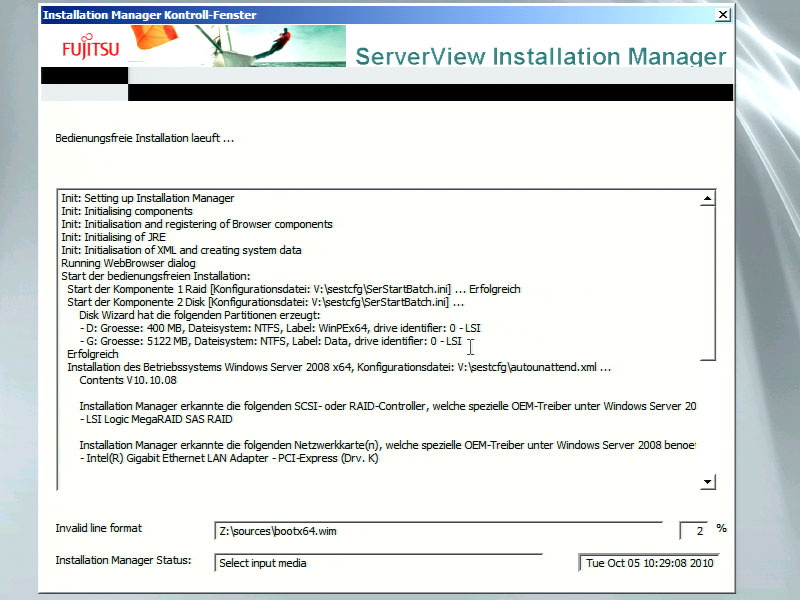Click the ServerView Installation Manager heading
This screenshot has height=600, width=800.
540,56
